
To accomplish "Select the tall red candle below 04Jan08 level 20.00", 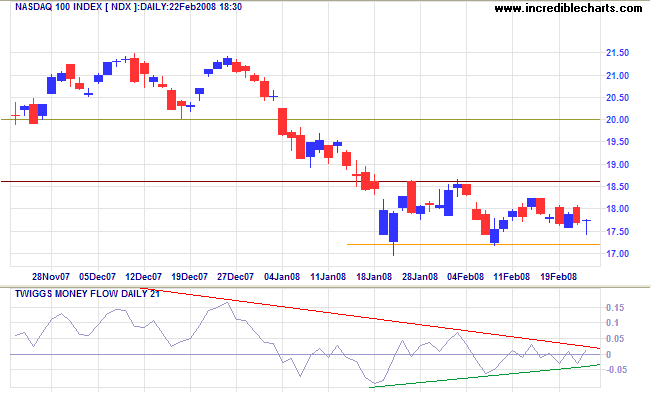I will (282, 121).
